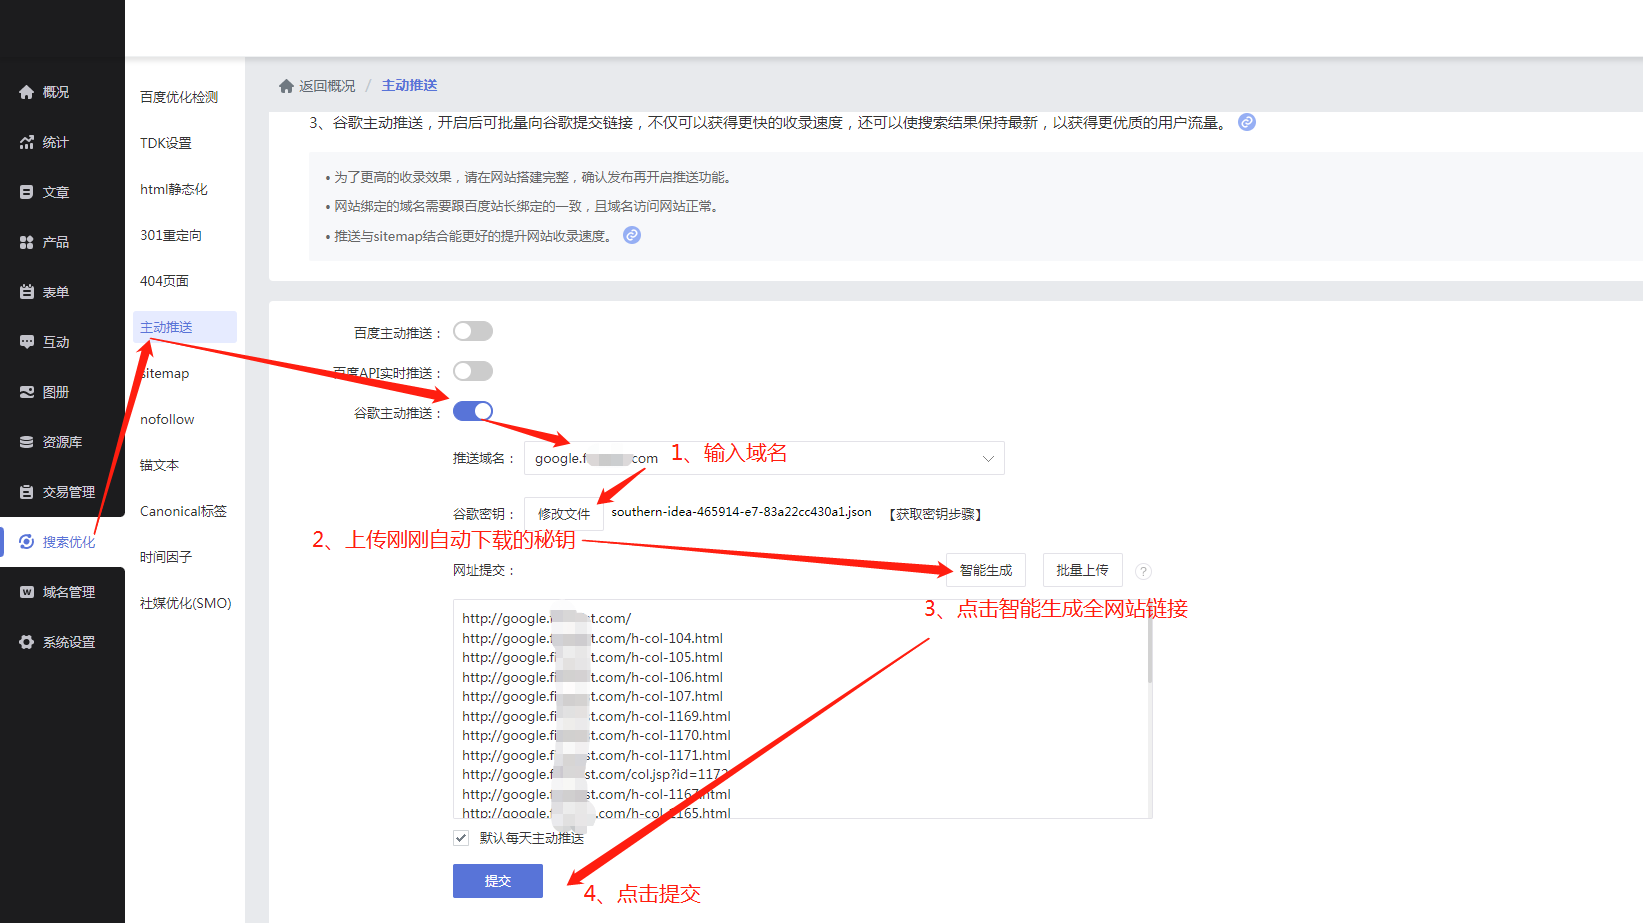
Task: Click the h-col-107.html URL line
Action: [592, 696]
